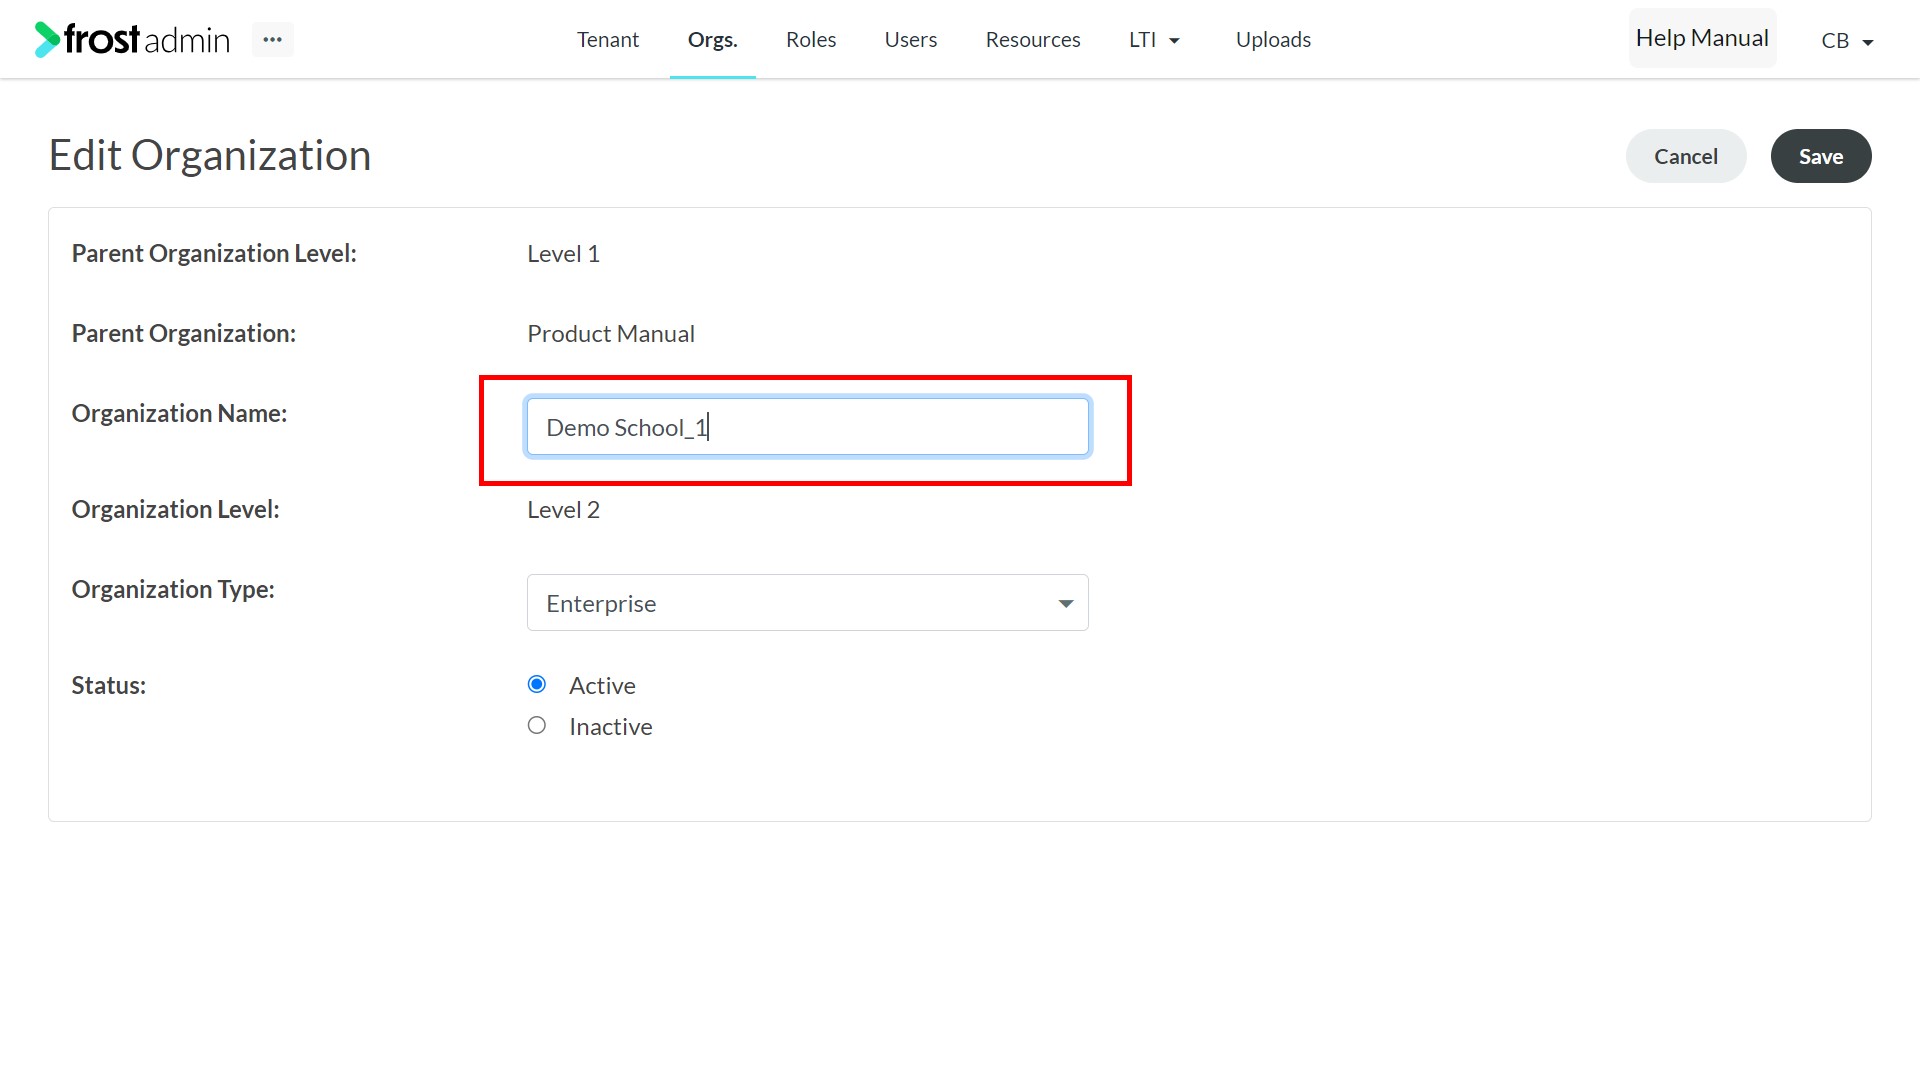The height and width of the screenshot is (1080, 1920).
Task: Select the Active status radio button
Action: coord(537,685)
